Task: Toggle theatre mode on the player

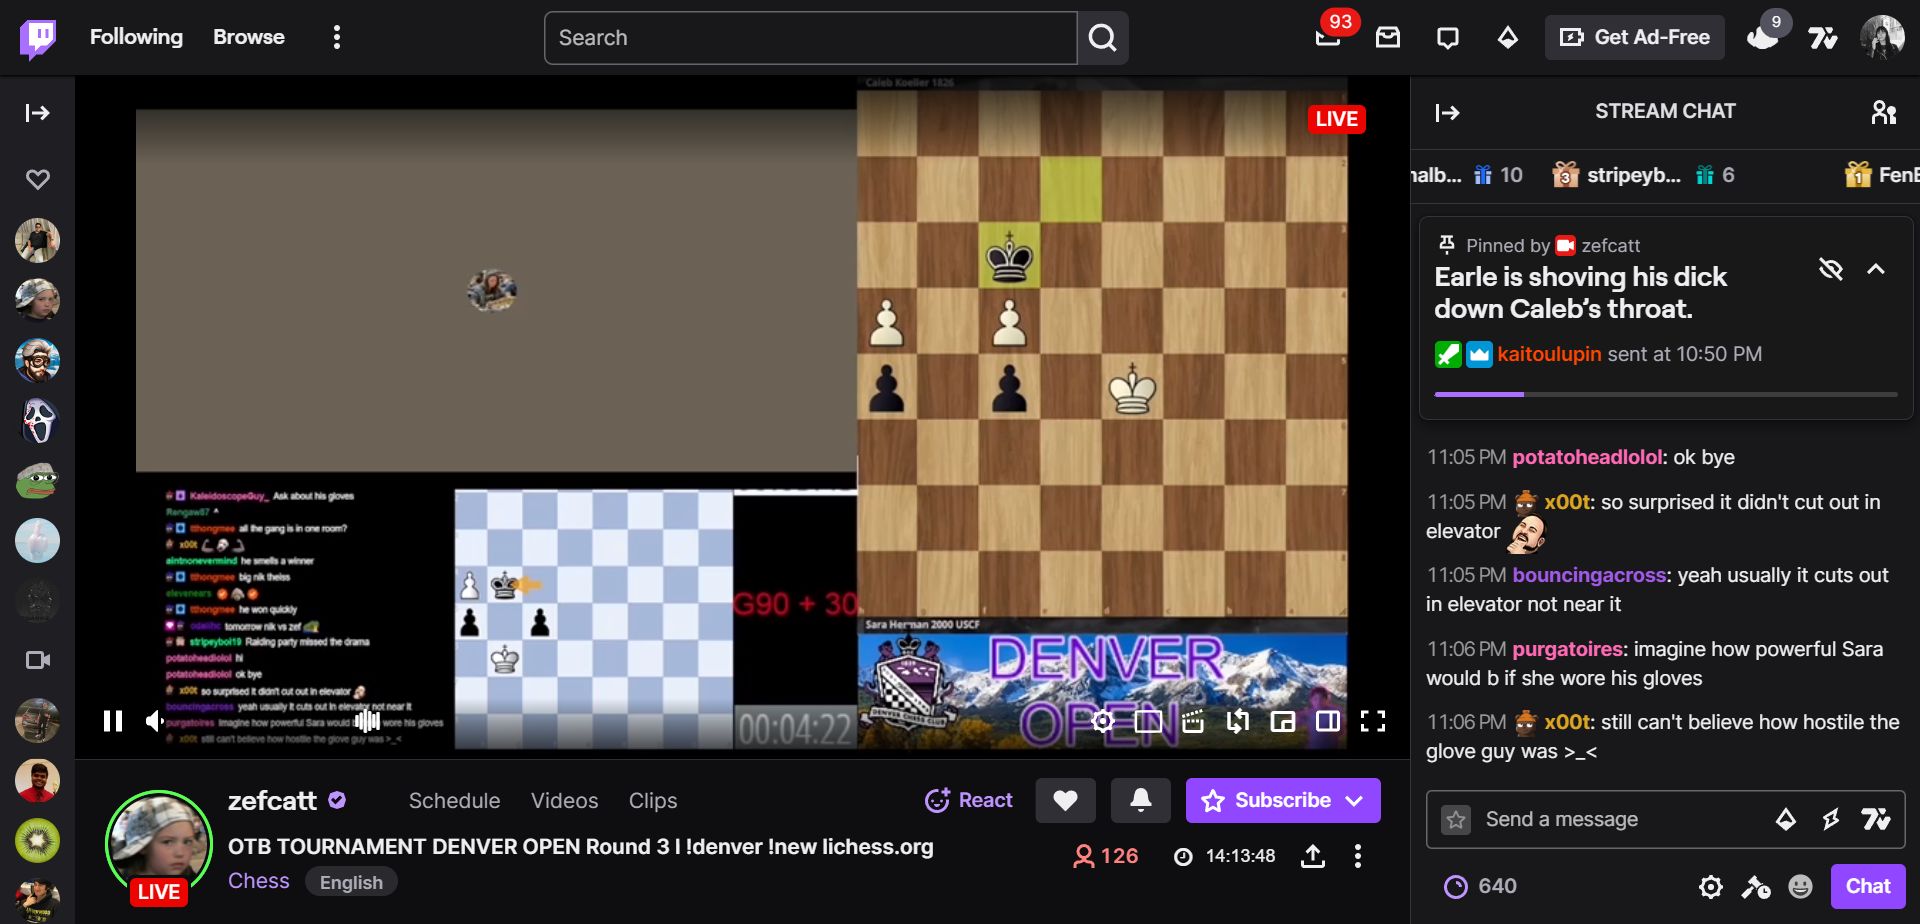Action: 1328,721
